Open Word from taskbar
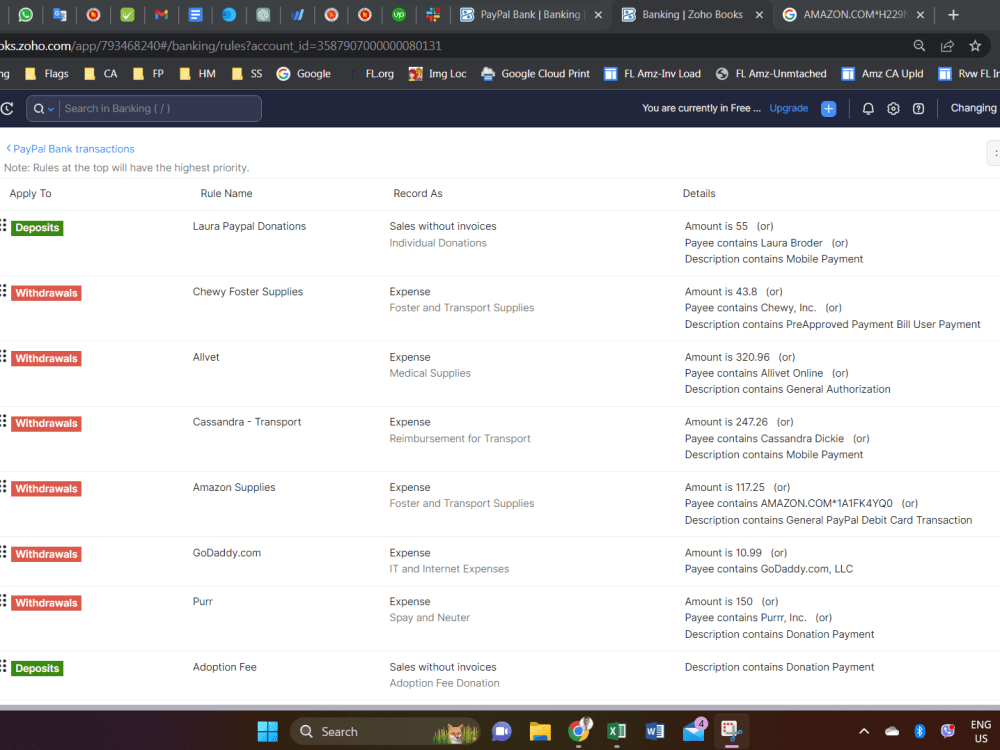The image size is (1000, 750). 655,732
